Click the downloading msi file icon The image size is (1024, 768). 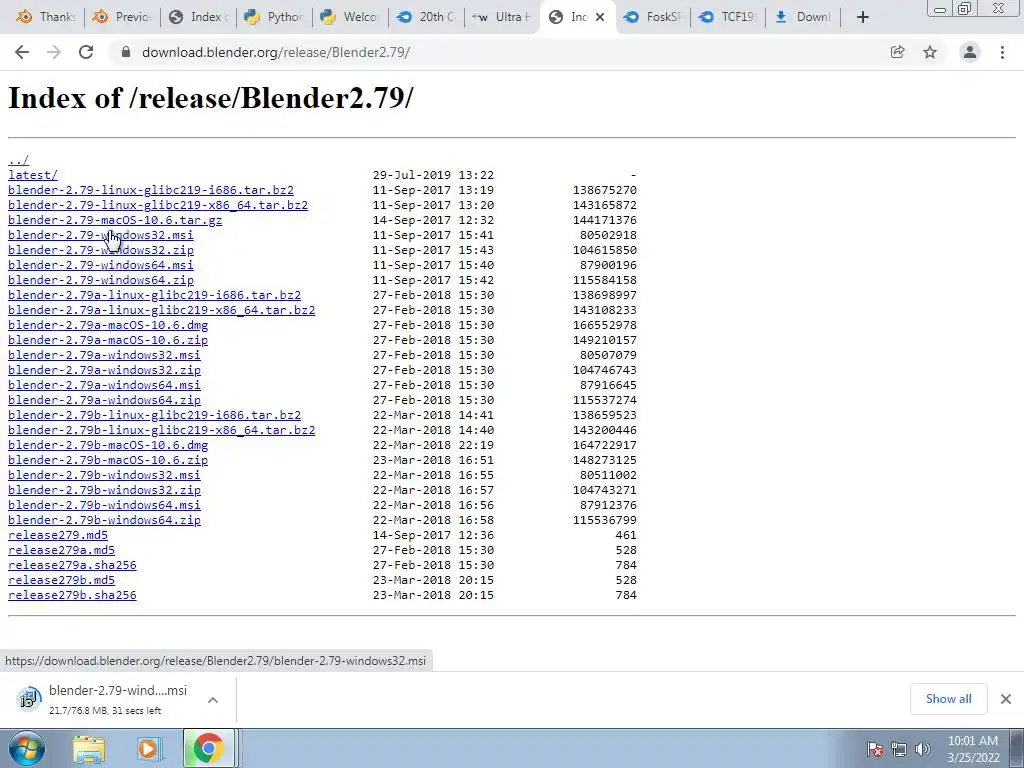[28, 699]
